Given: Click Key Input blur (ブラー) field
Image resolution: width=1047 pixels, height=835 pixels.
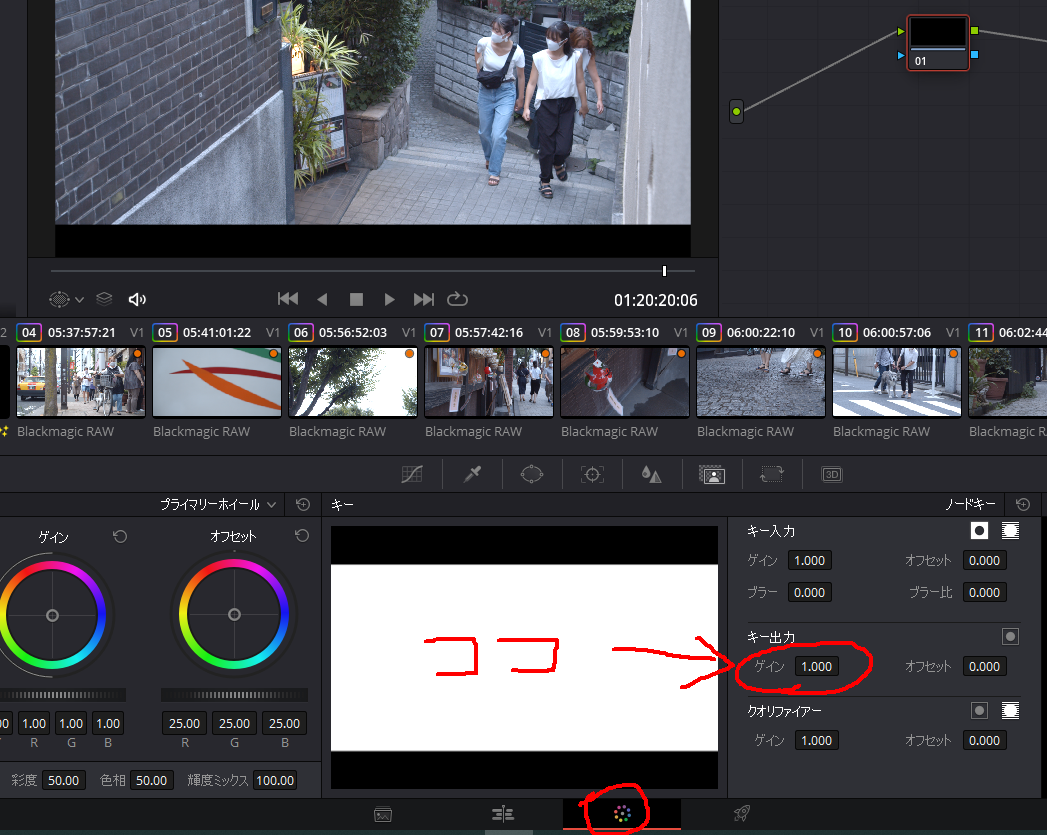Looking at the screenshot, I should coord(809,593).
